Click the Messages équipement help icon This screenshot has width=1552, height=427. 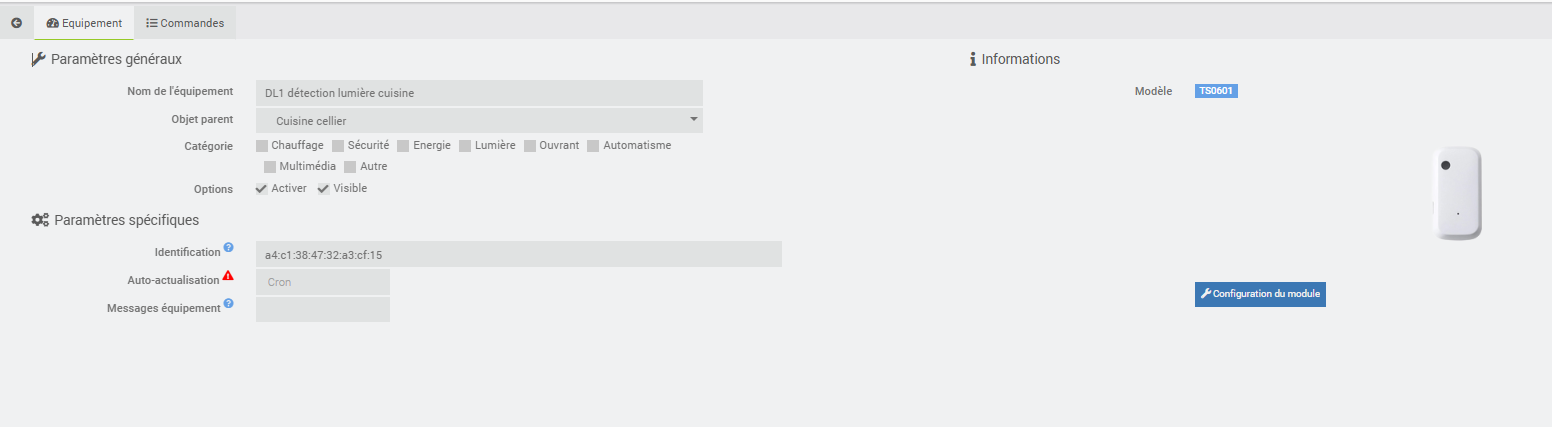[229, 303]
